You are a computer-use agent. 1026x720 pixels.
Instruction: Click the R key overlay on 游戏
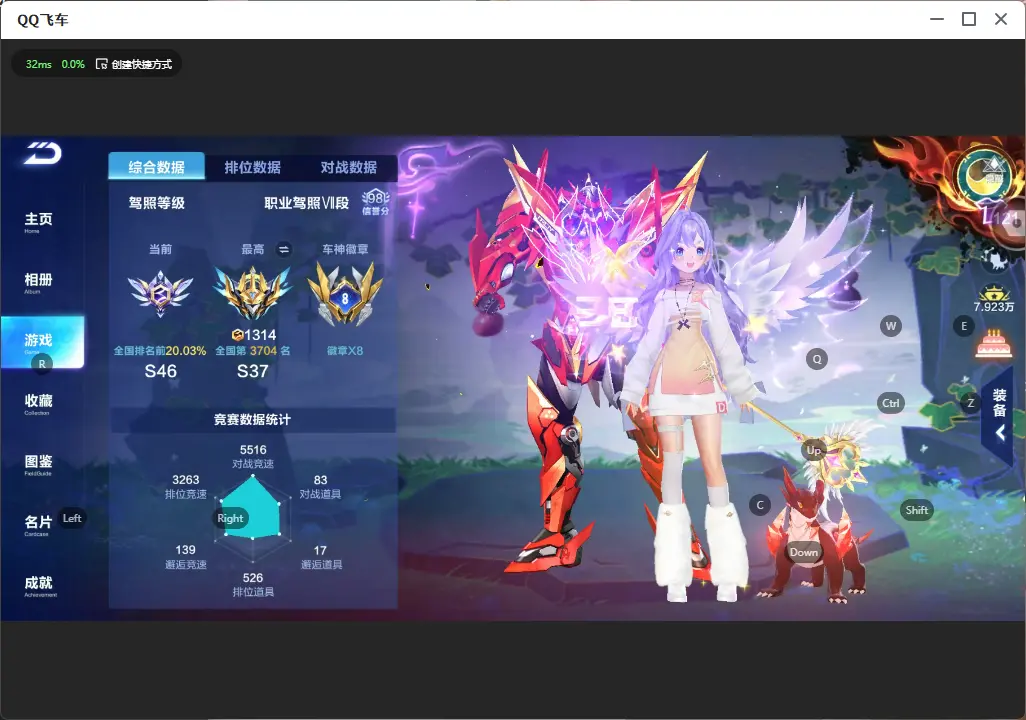[42, 365]
